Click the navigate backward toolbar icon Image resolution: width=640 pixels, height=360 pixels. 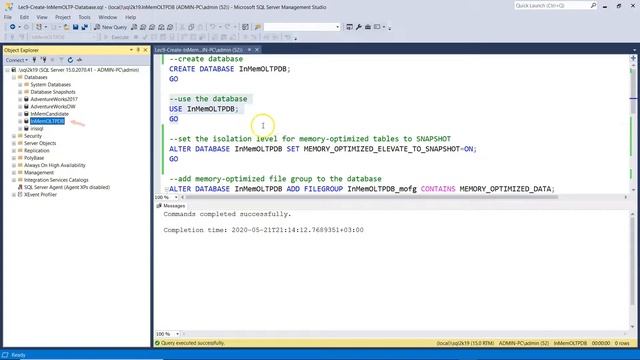[x=13, y=27]
